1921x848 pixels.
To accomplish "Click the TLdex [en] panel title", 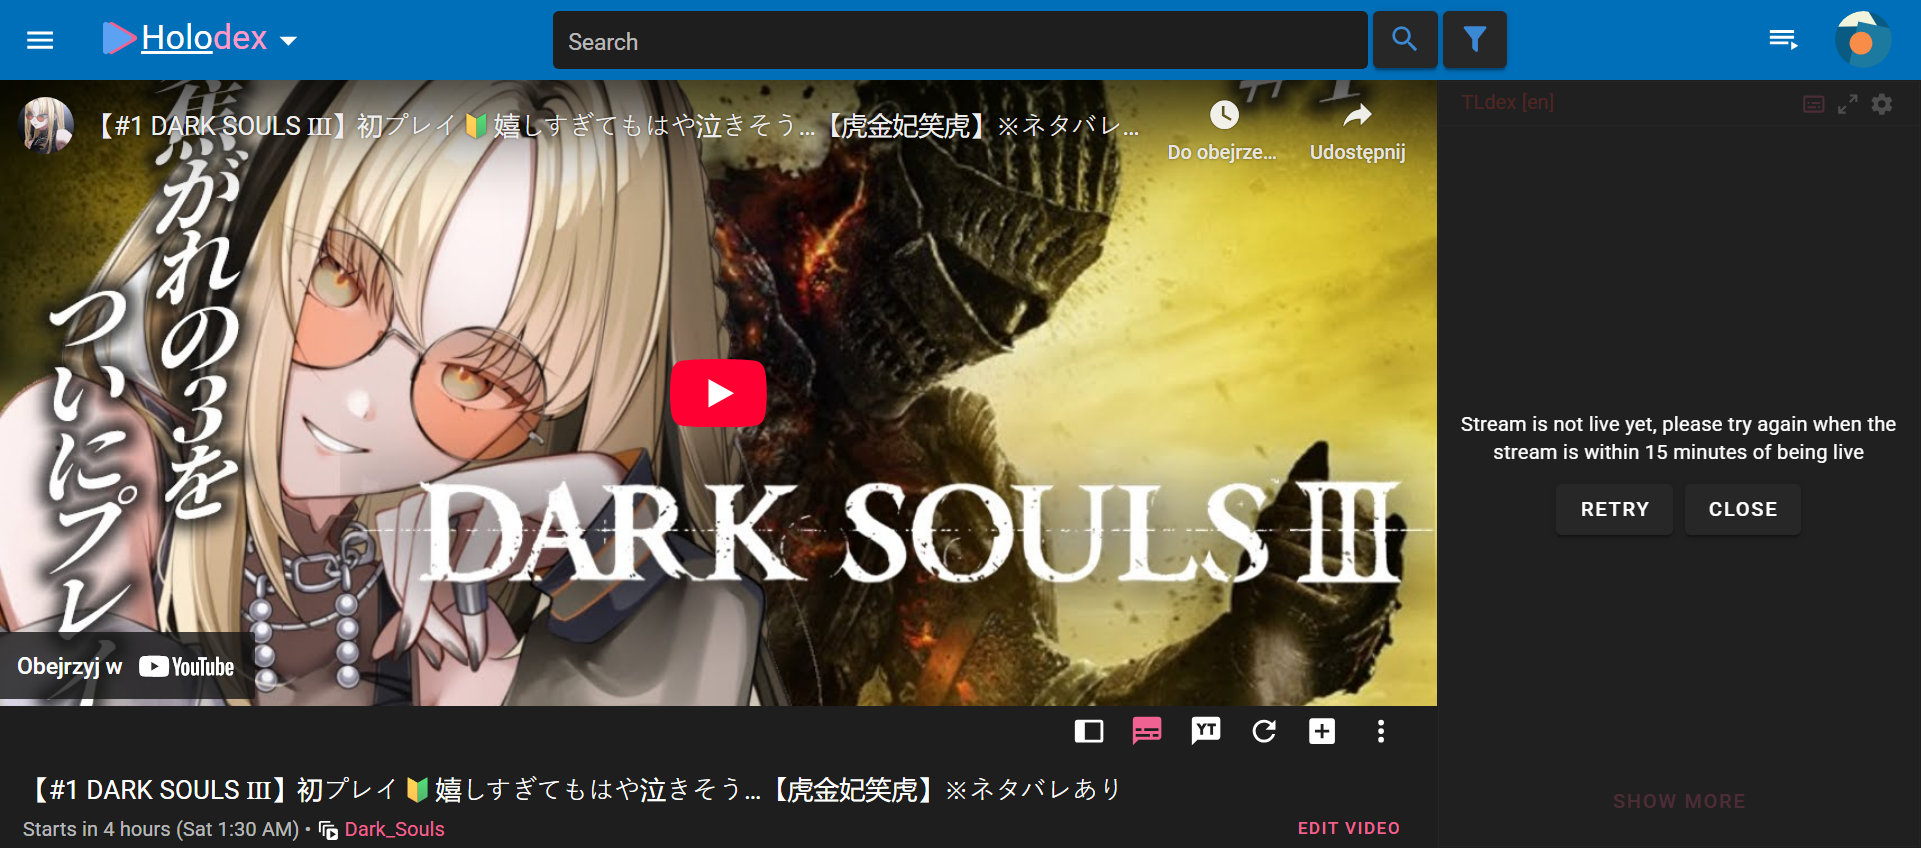I will coord(1507,102).
